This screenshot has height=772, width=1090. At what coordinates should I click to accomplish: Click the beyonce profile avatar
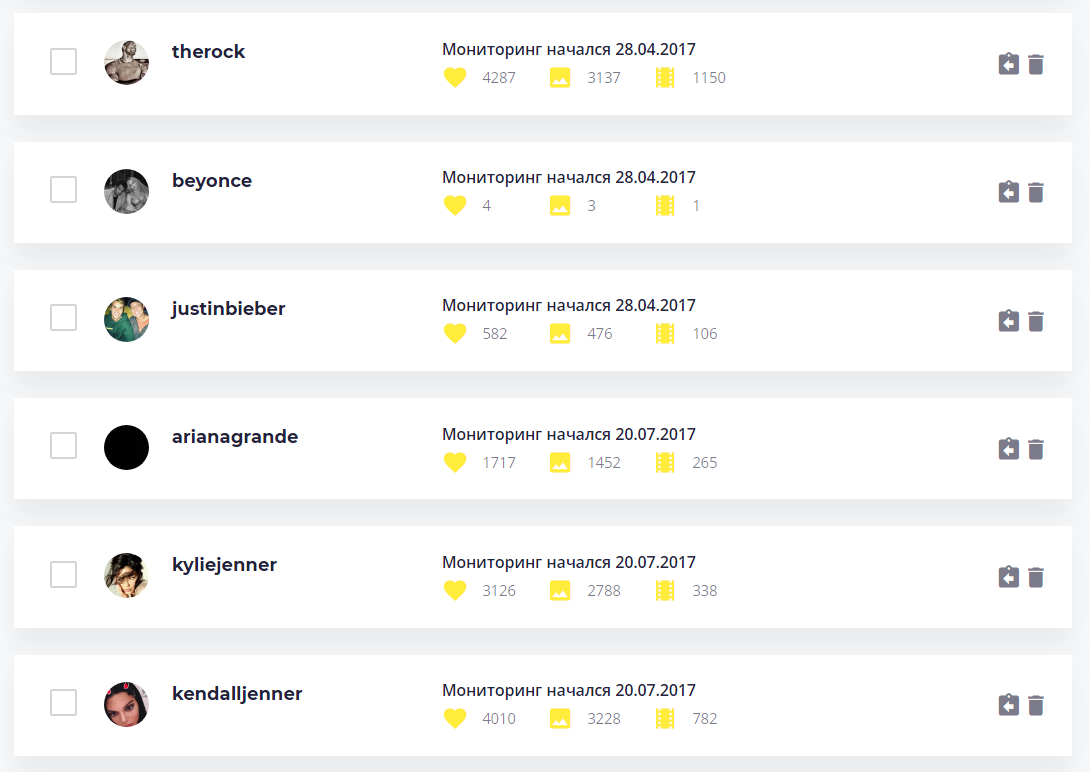click(127, 191)
